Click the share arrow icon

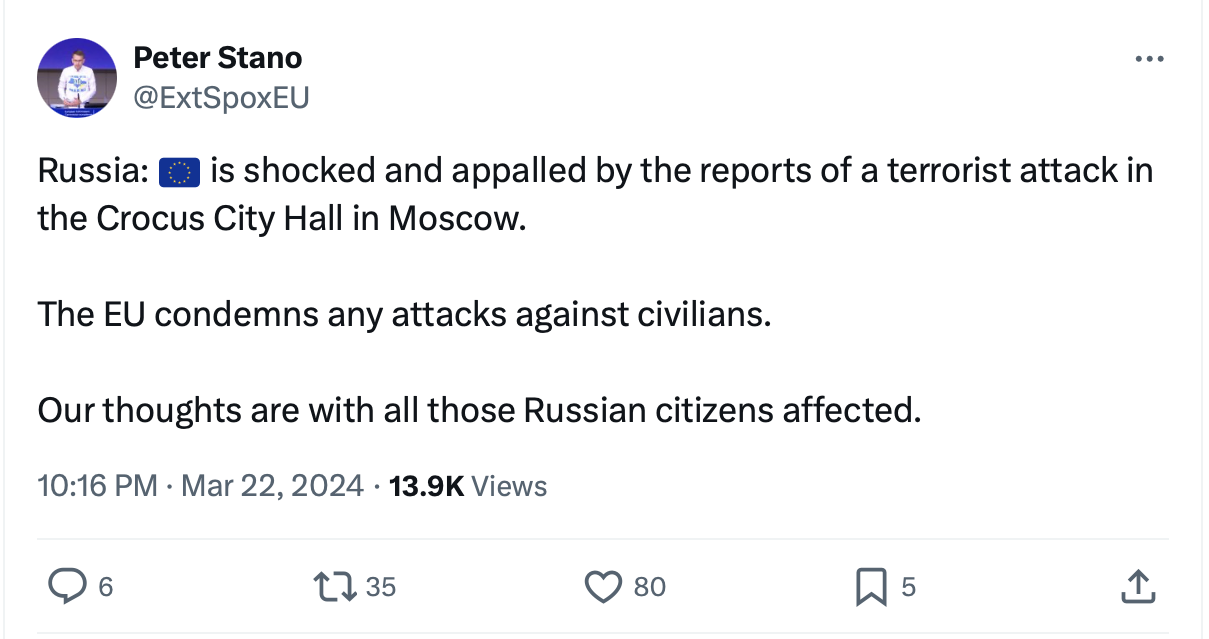click(x=1137, y=586)
